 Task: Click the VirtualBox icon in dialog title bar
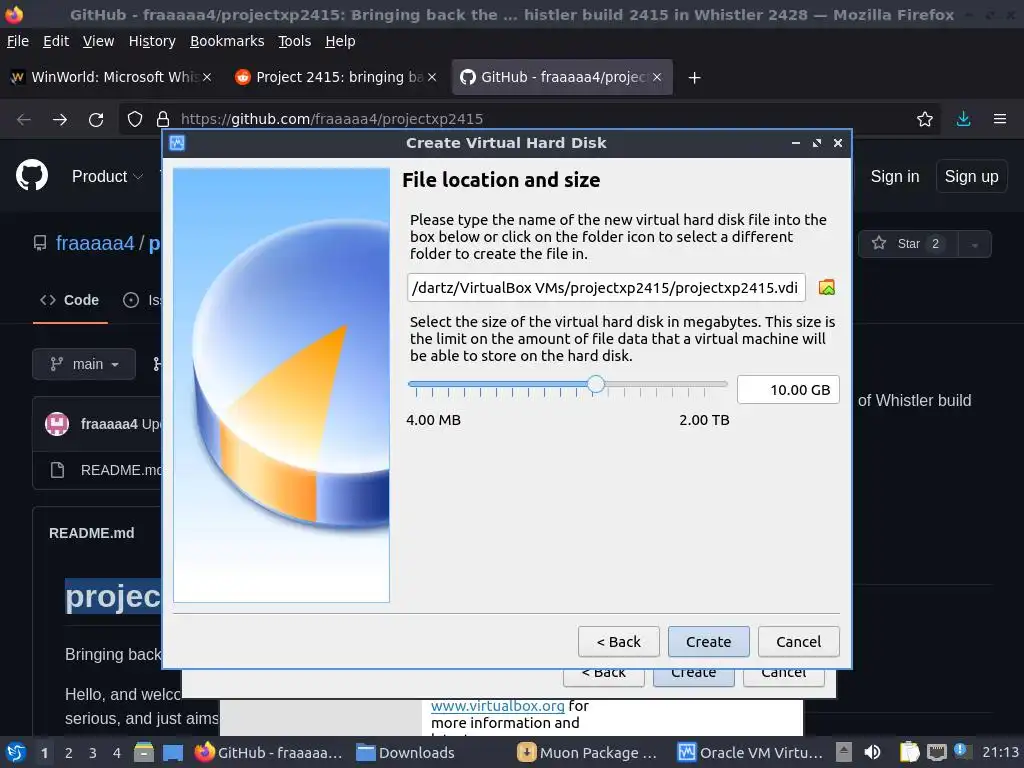pos(177,142)
